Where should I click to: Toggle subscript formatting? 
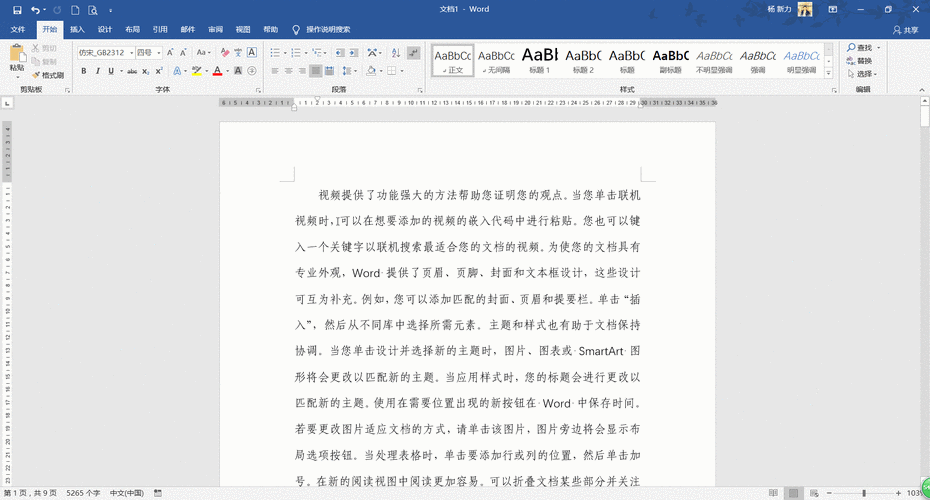[x=145, y=71]
